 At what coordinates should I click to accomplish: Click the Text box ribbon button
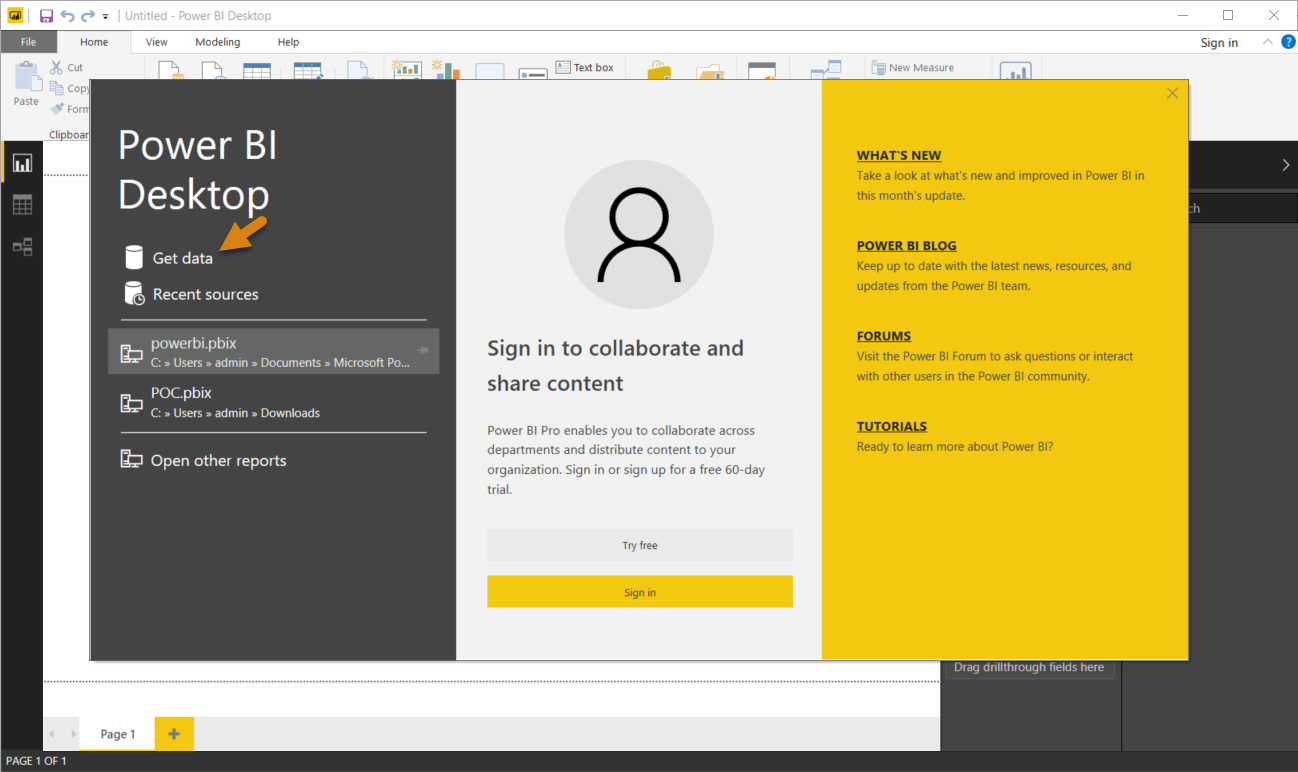coord(585,68)
